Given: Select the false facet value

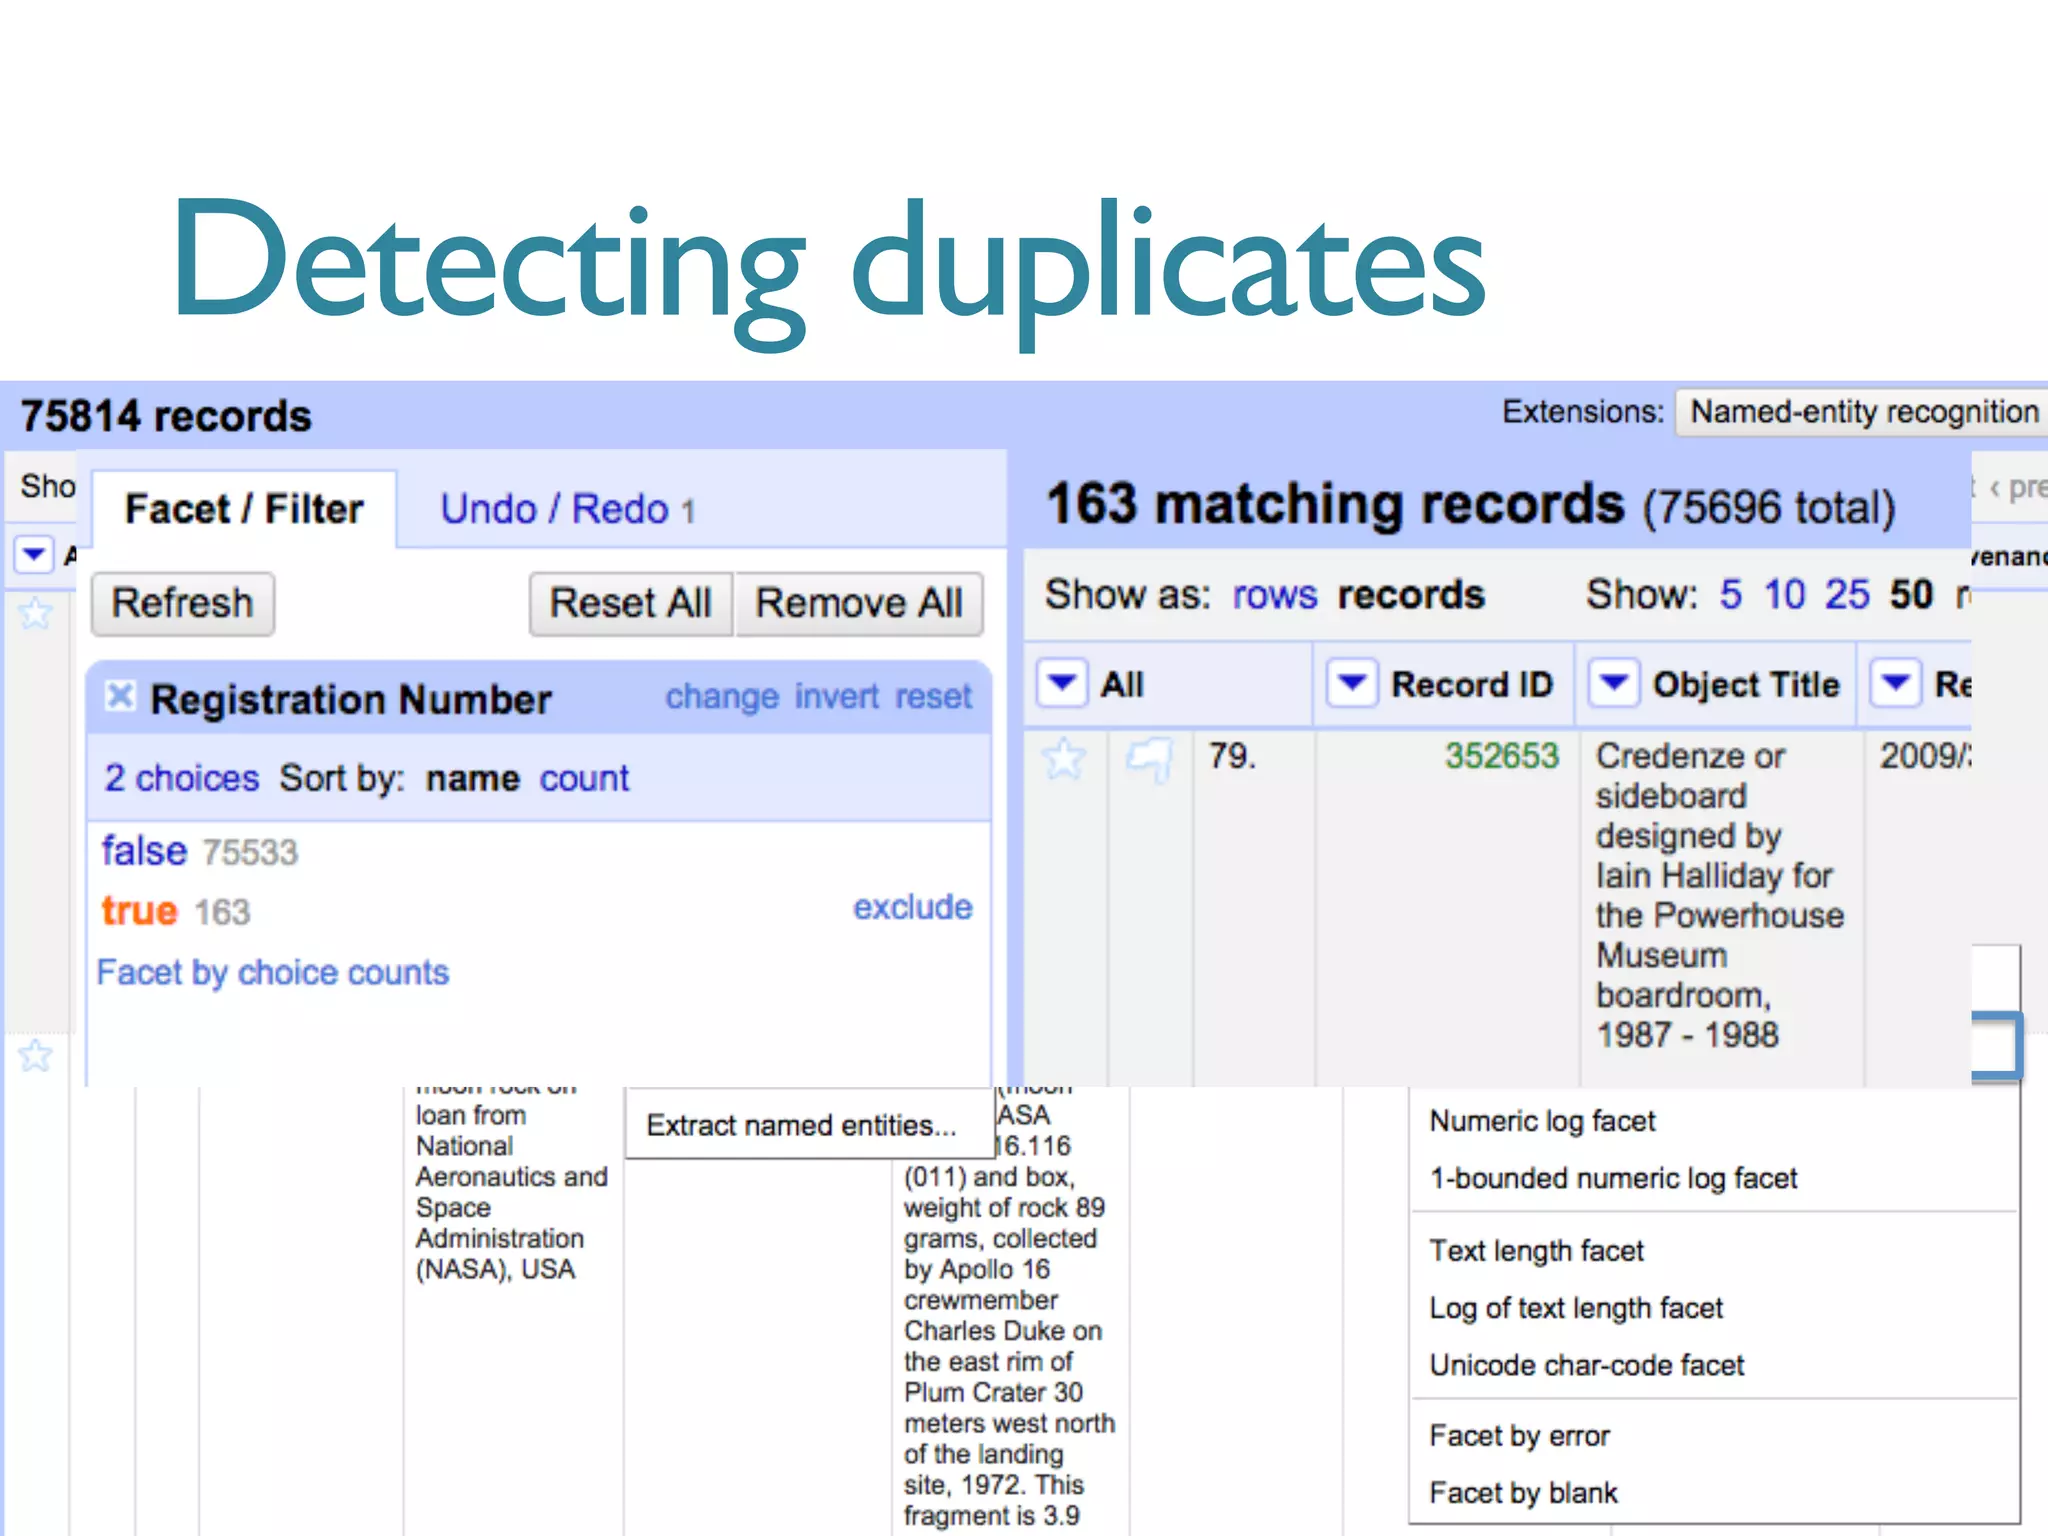Looking at the screenshot, I should click(144, 851).
